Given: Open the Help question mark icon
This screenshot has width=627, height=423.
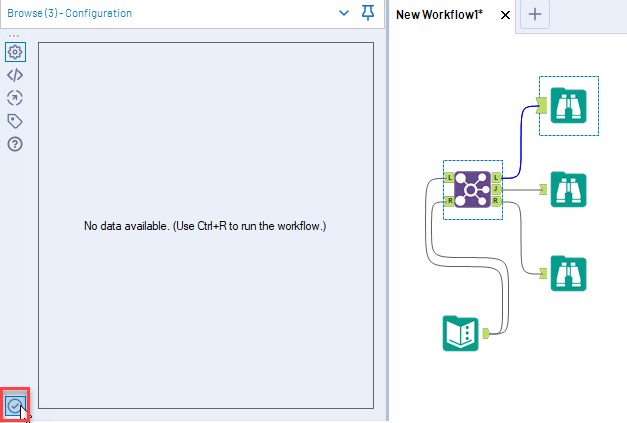Looking at the screenshot, I should (x=15, y=144).
